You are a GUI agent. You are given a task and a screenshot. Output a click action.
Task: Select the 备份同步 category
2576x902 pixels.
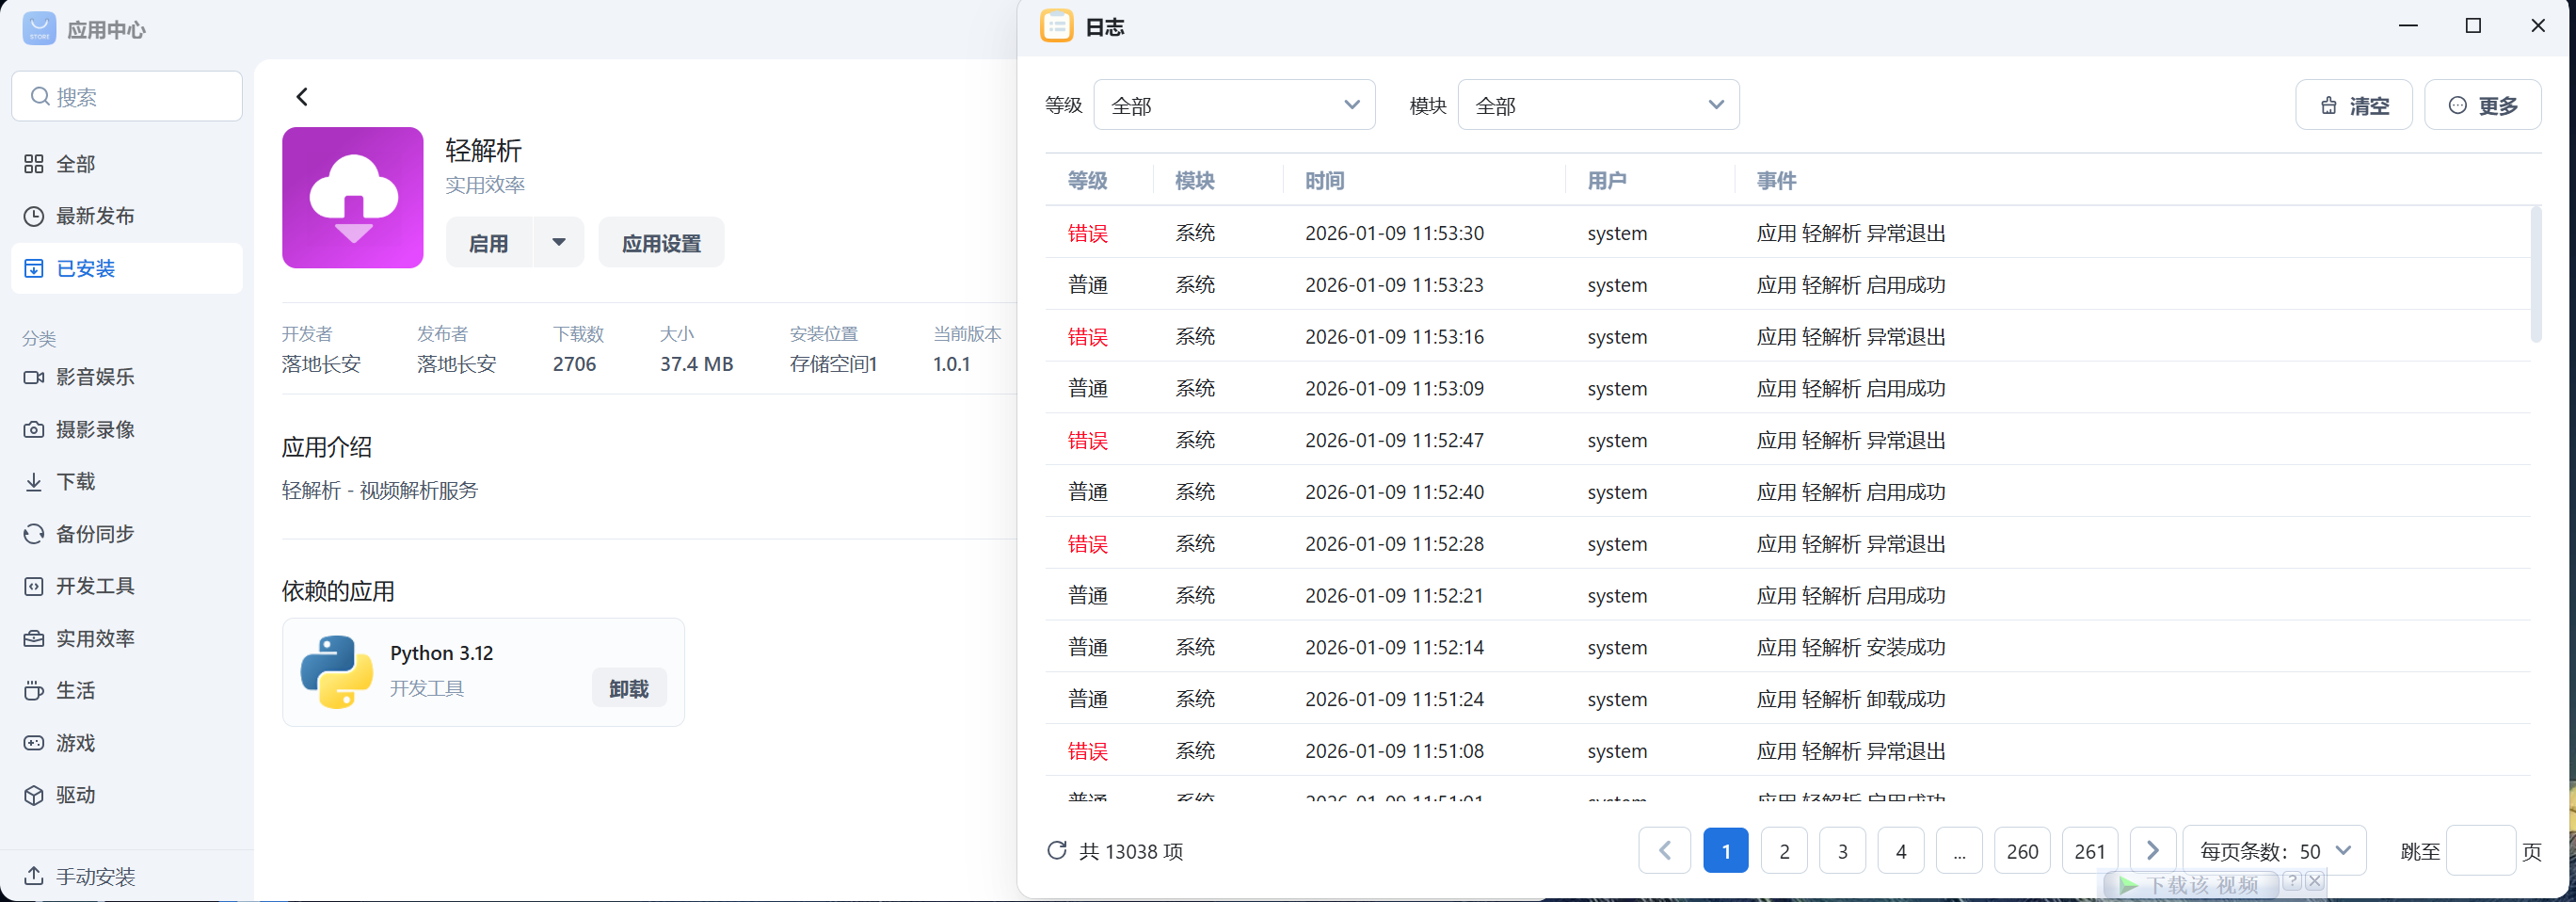click(93, 534)
